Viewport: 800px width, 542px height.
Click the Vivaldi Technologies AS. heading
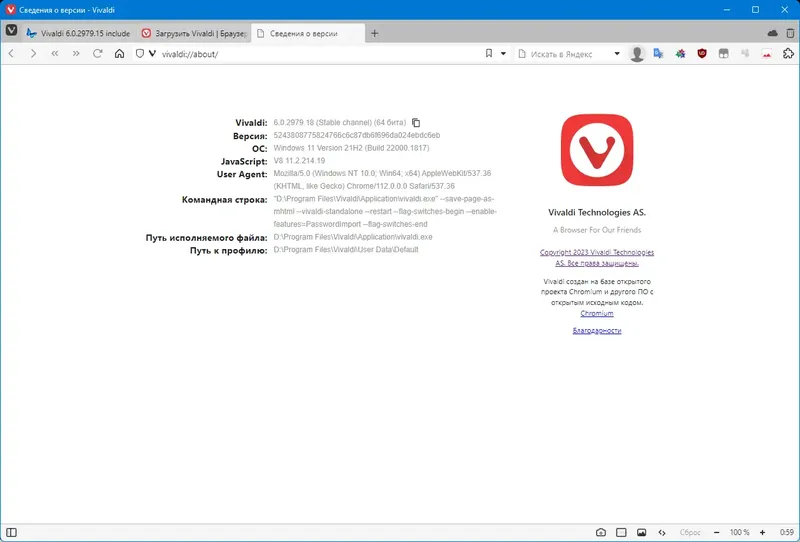597,212
